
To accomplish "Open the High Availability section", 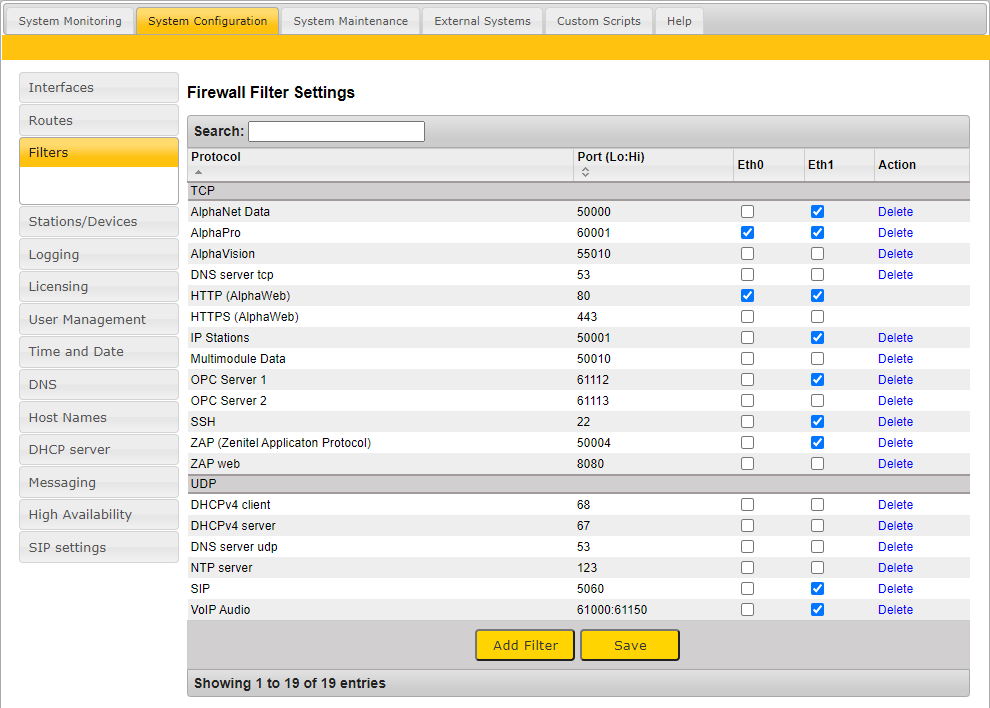I will click(x=98, y=515).
